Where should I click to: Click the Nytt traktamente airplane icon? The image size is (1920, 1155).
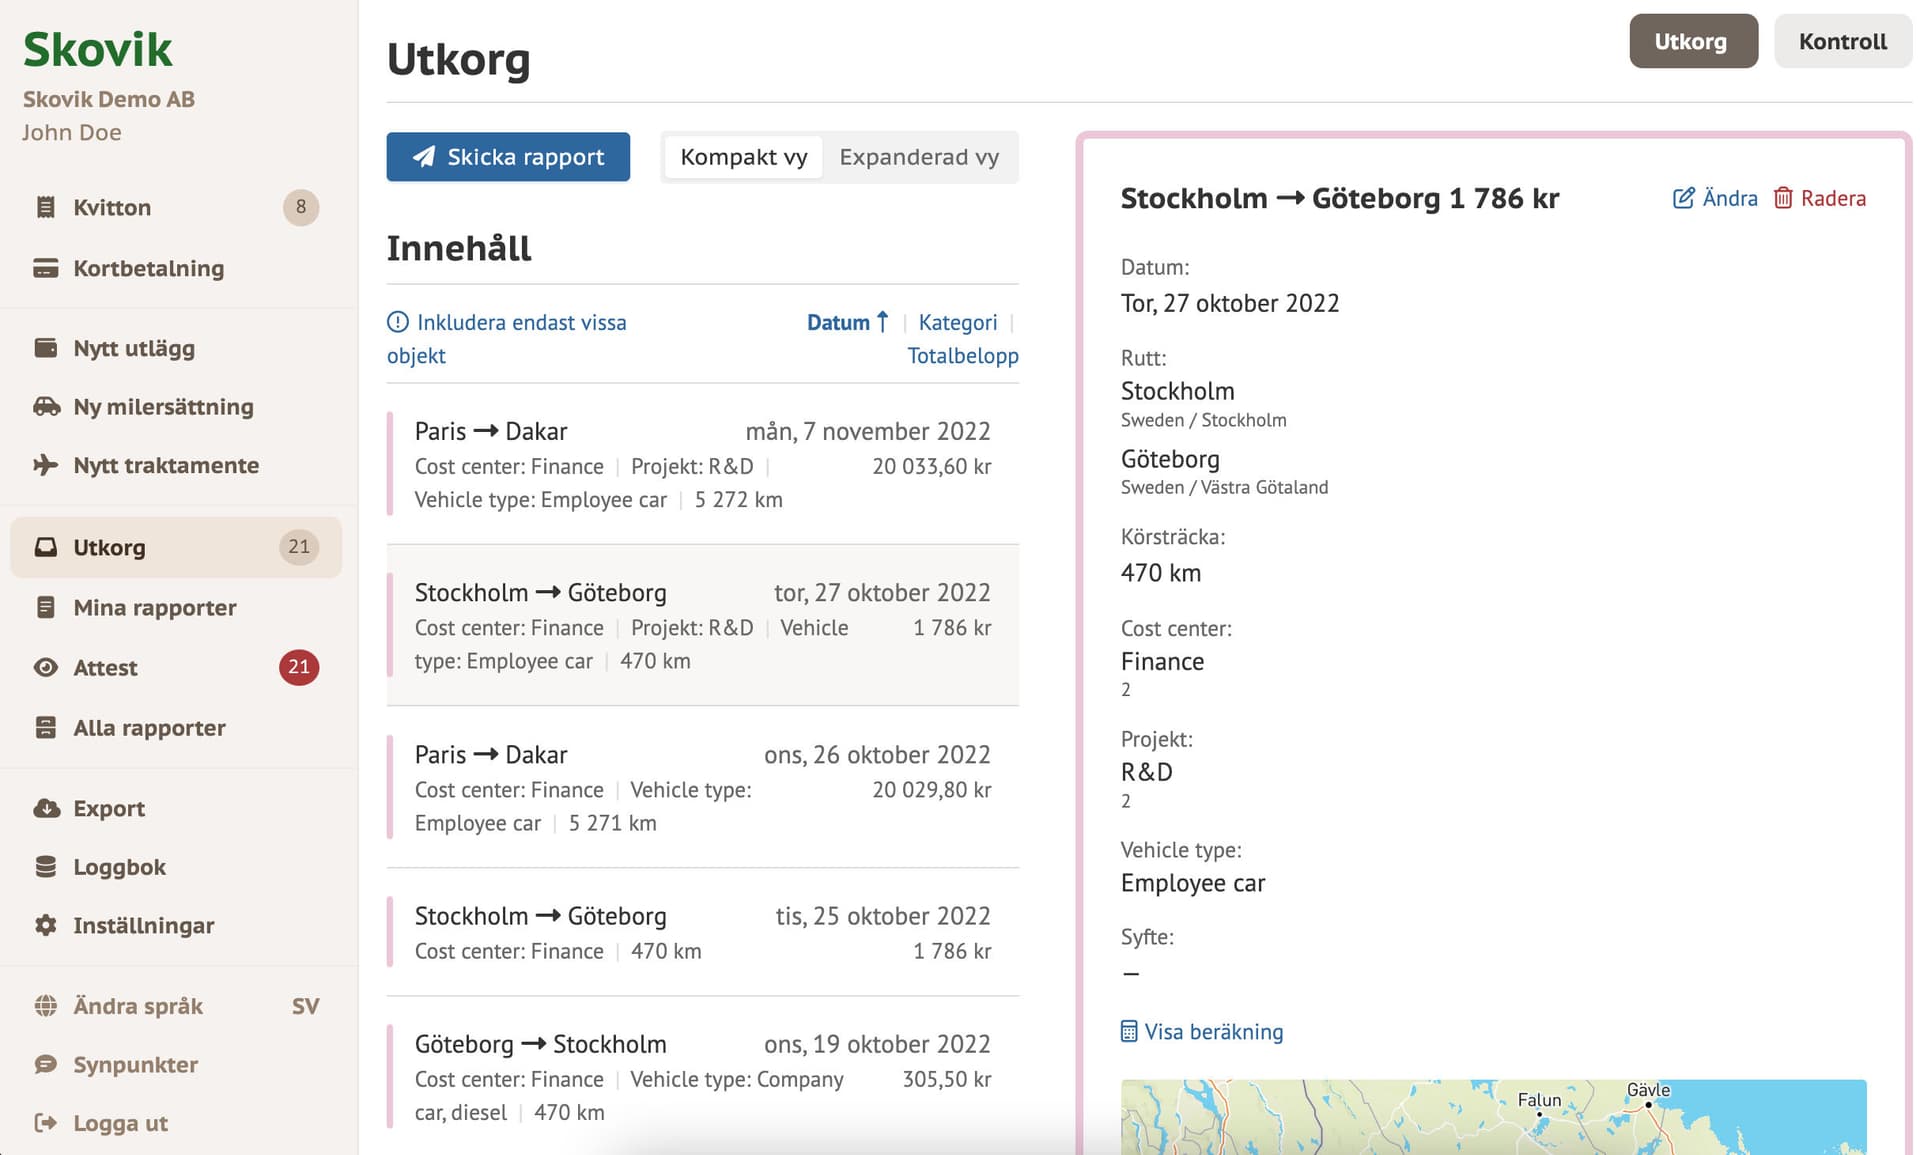(x=45, y=465)
